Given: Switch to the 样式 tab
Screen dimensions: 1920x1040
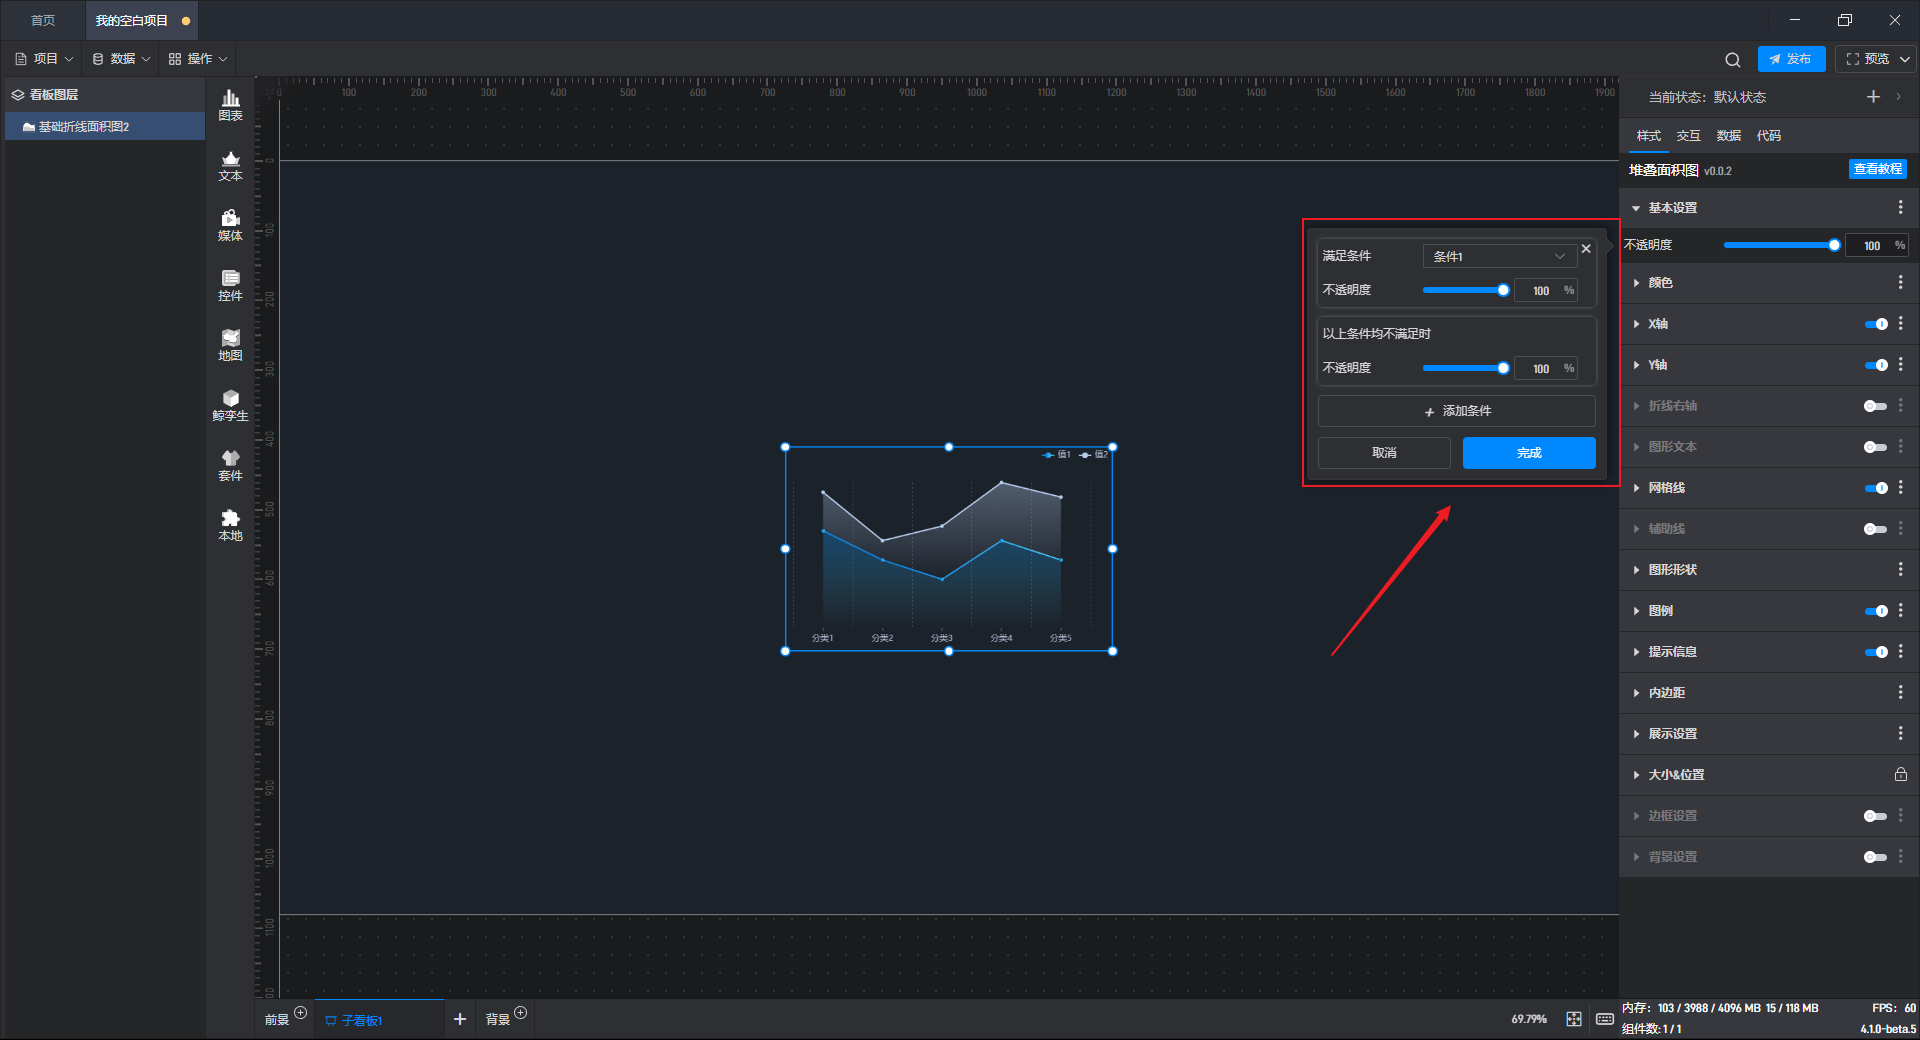Looking at the screenshot, I should tap(1648, 136).
